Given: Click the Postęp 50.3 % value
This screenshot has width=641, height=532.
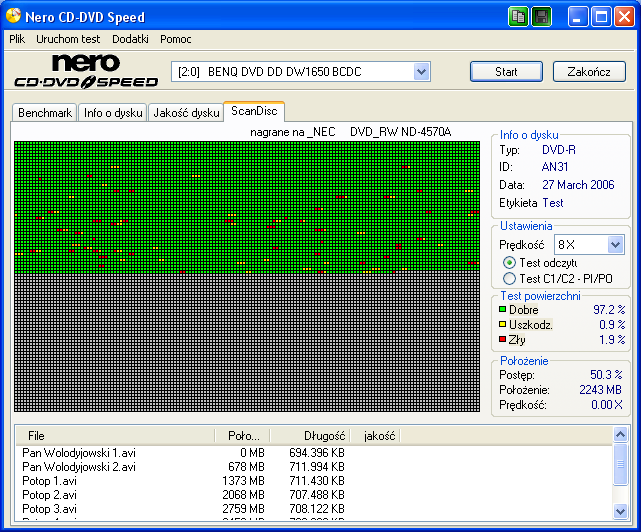Looking at the screenshot, I should click(x=606, y=375).
